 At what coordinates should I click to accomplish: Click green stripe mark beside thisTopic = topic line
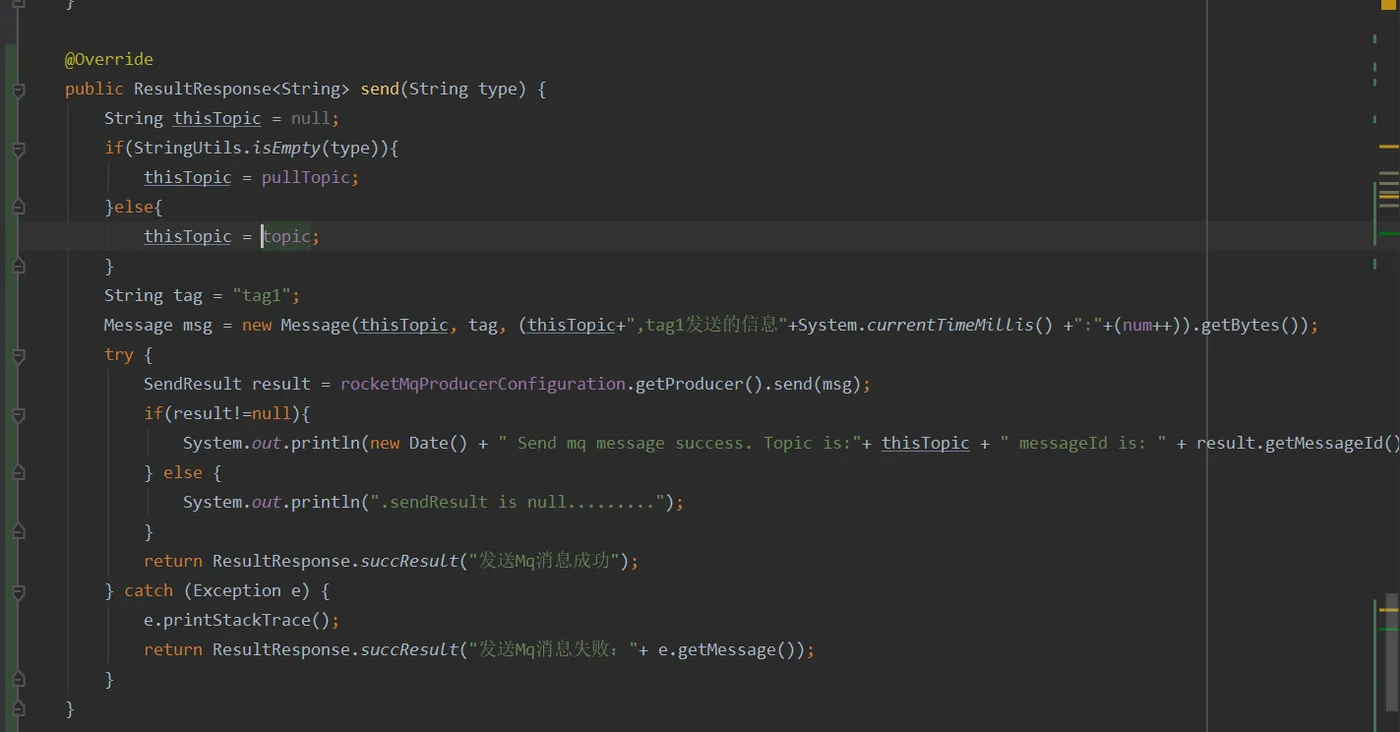point(1389,234)
